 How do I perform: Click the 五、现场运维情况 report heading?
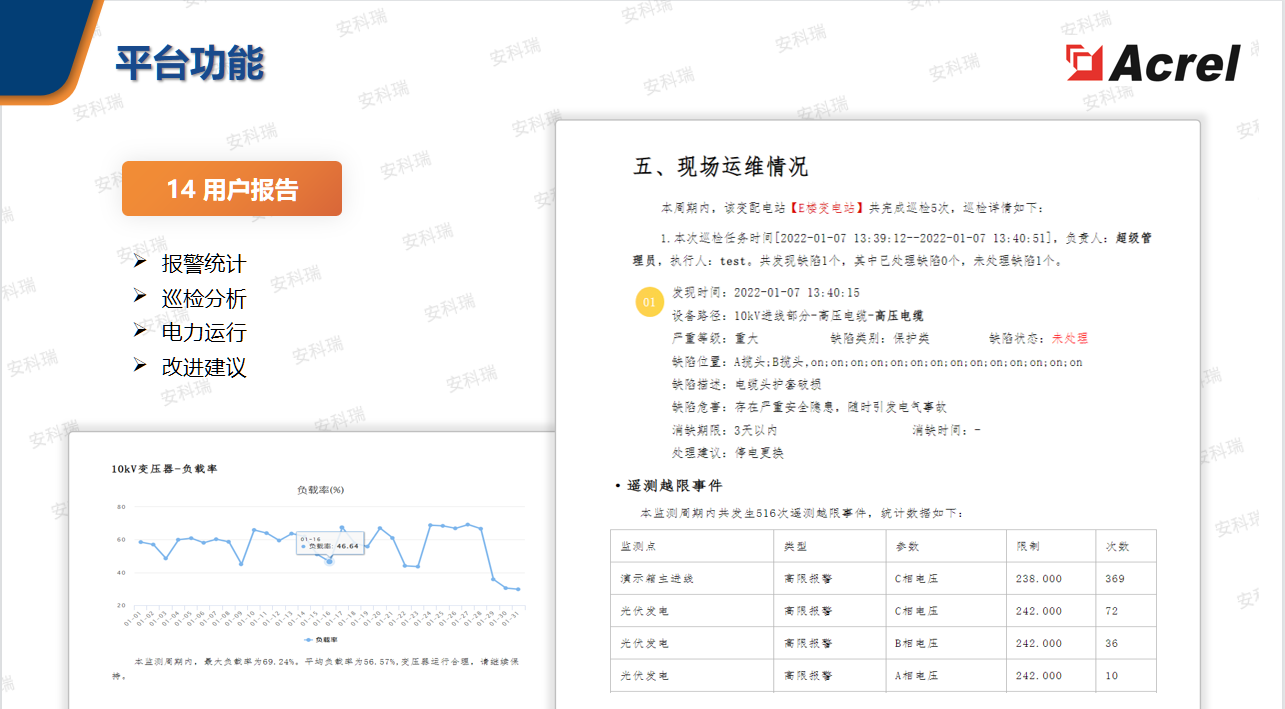721,167
